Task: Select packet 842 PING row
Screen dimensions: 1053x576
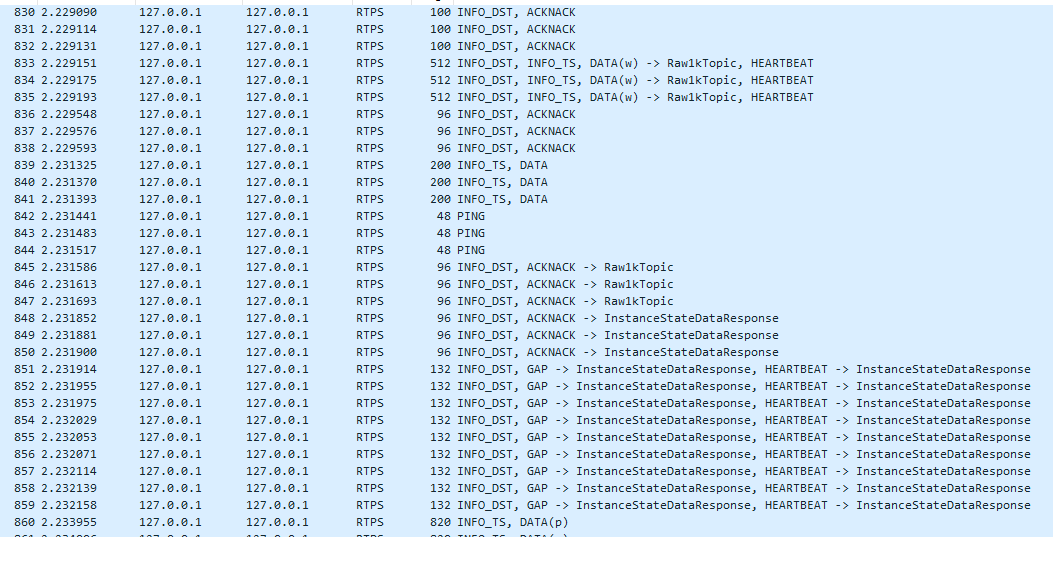Action: (x=526, y=216)
